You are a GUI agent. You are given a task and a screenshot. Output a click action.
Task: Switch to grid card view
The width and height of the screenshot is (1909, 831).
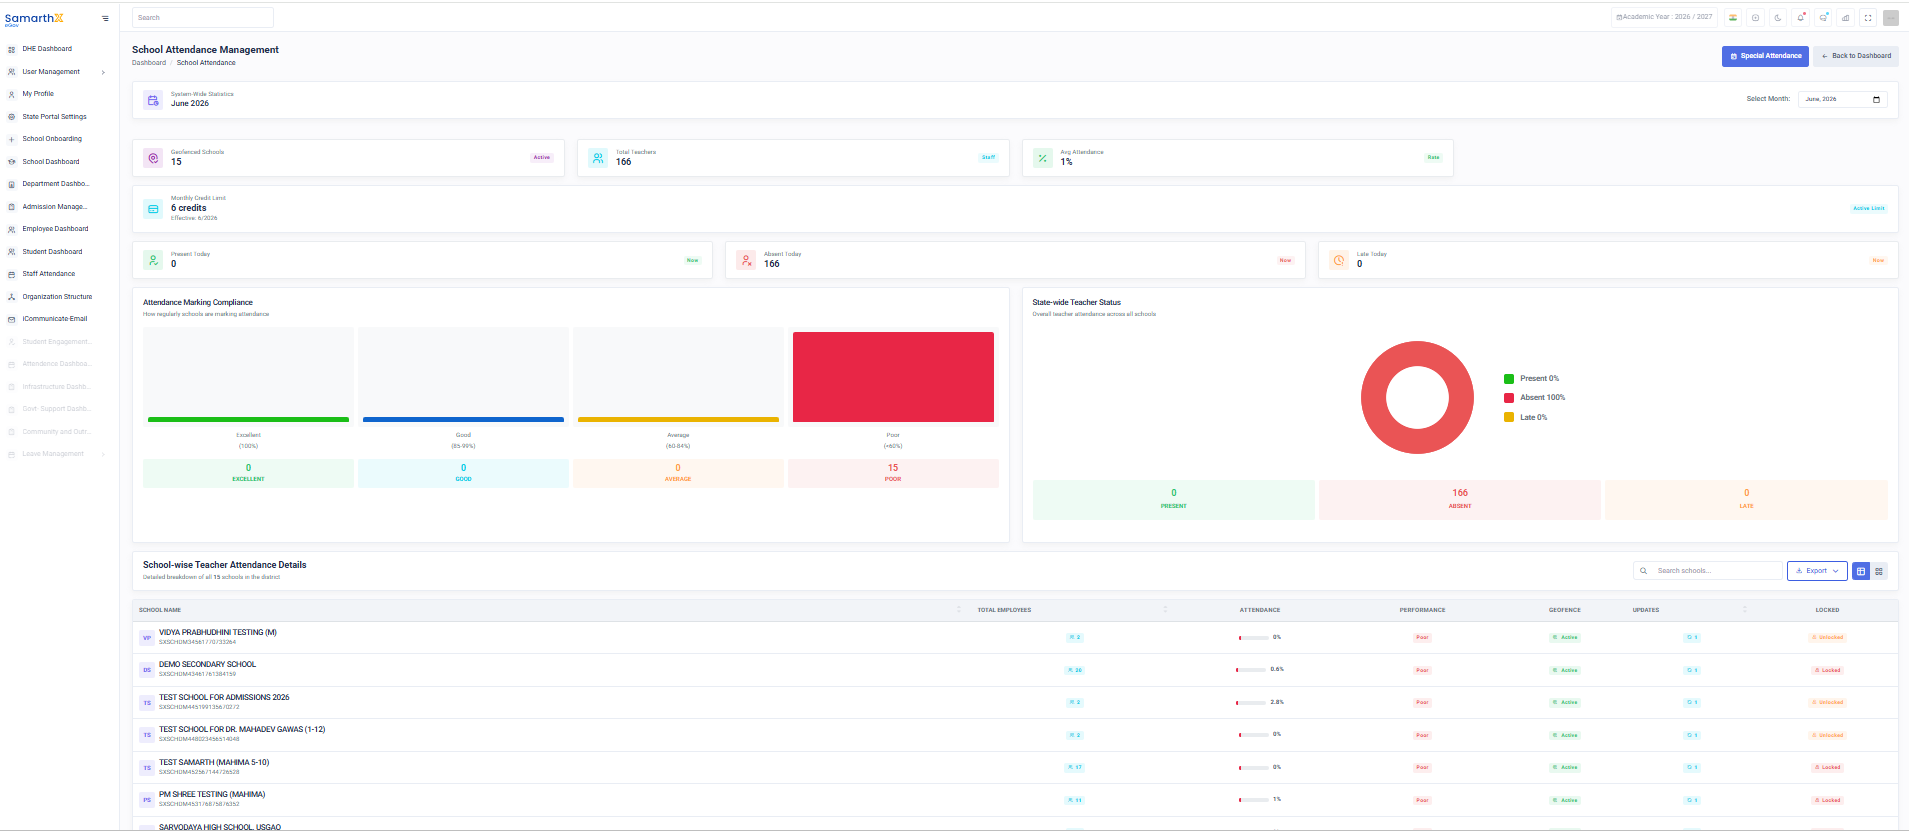tap(1879, 571)
